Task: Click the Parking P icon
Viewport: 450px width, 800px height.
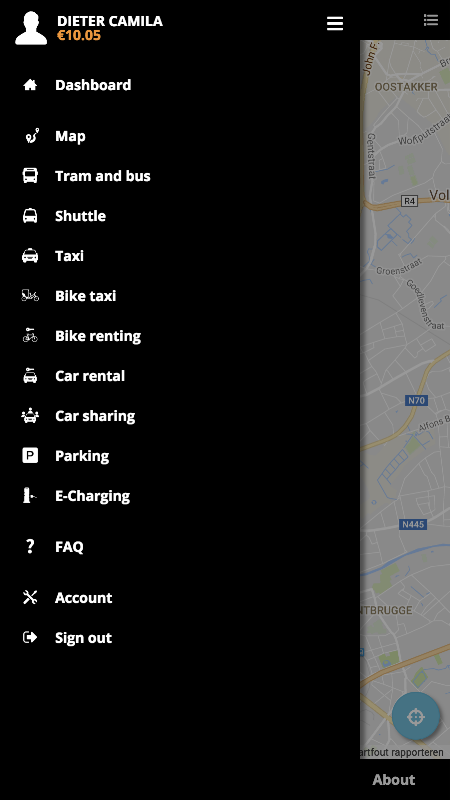Action: click(30, 455)
